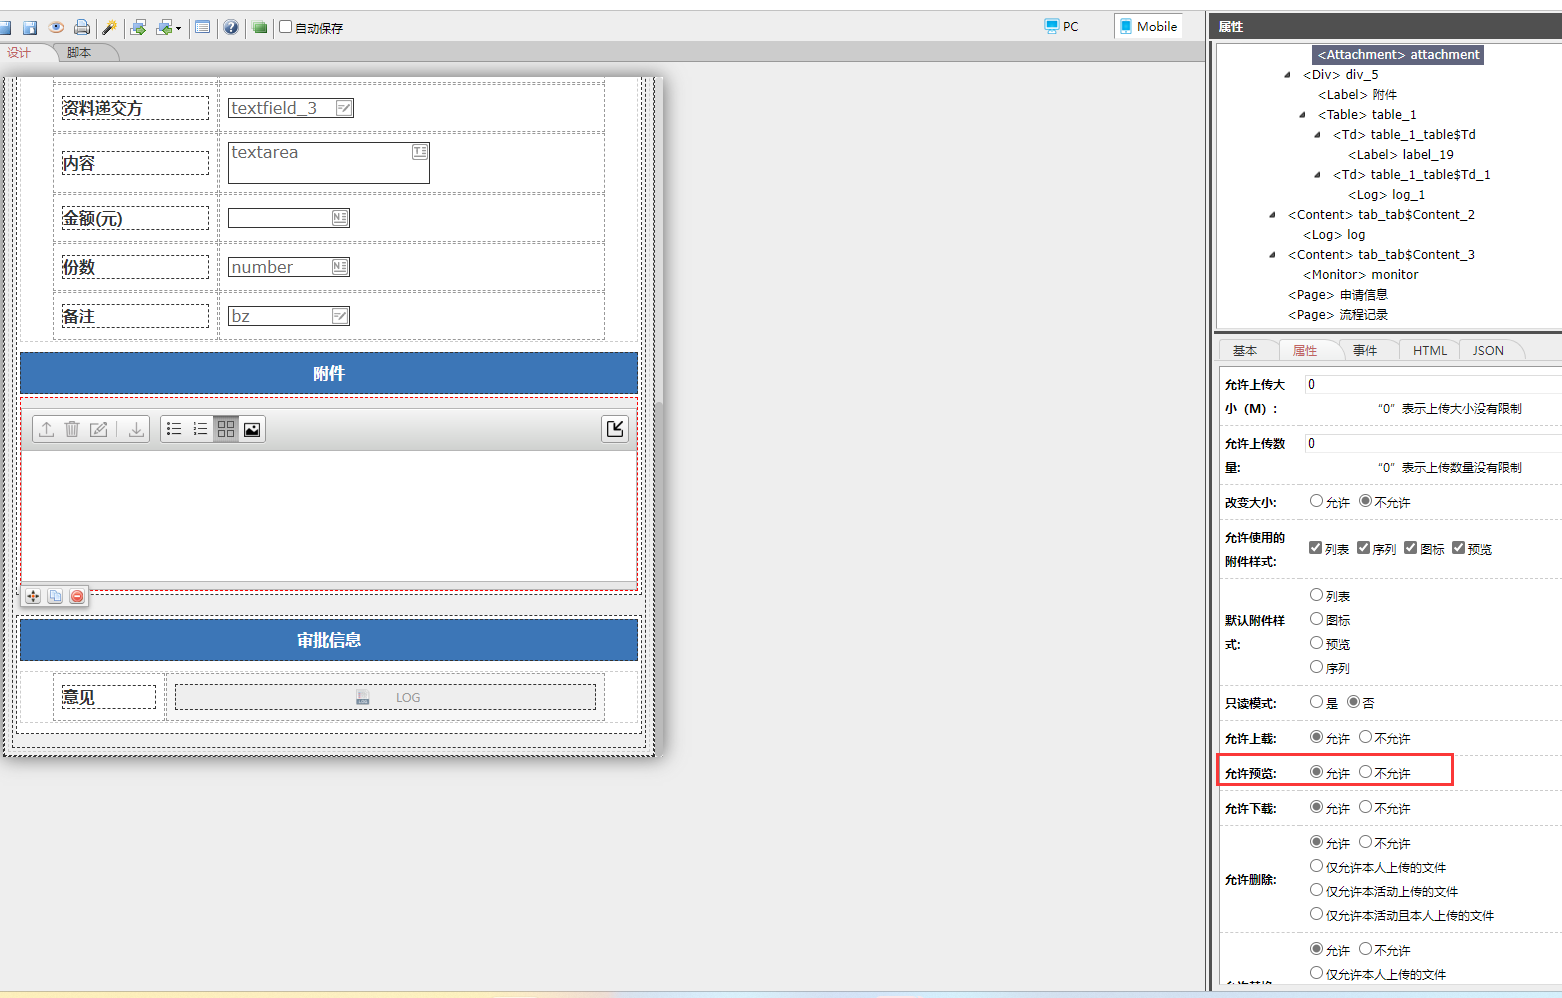Click the 允许上传数量 input field
1562x998 pixels.
coord(1433,443)
